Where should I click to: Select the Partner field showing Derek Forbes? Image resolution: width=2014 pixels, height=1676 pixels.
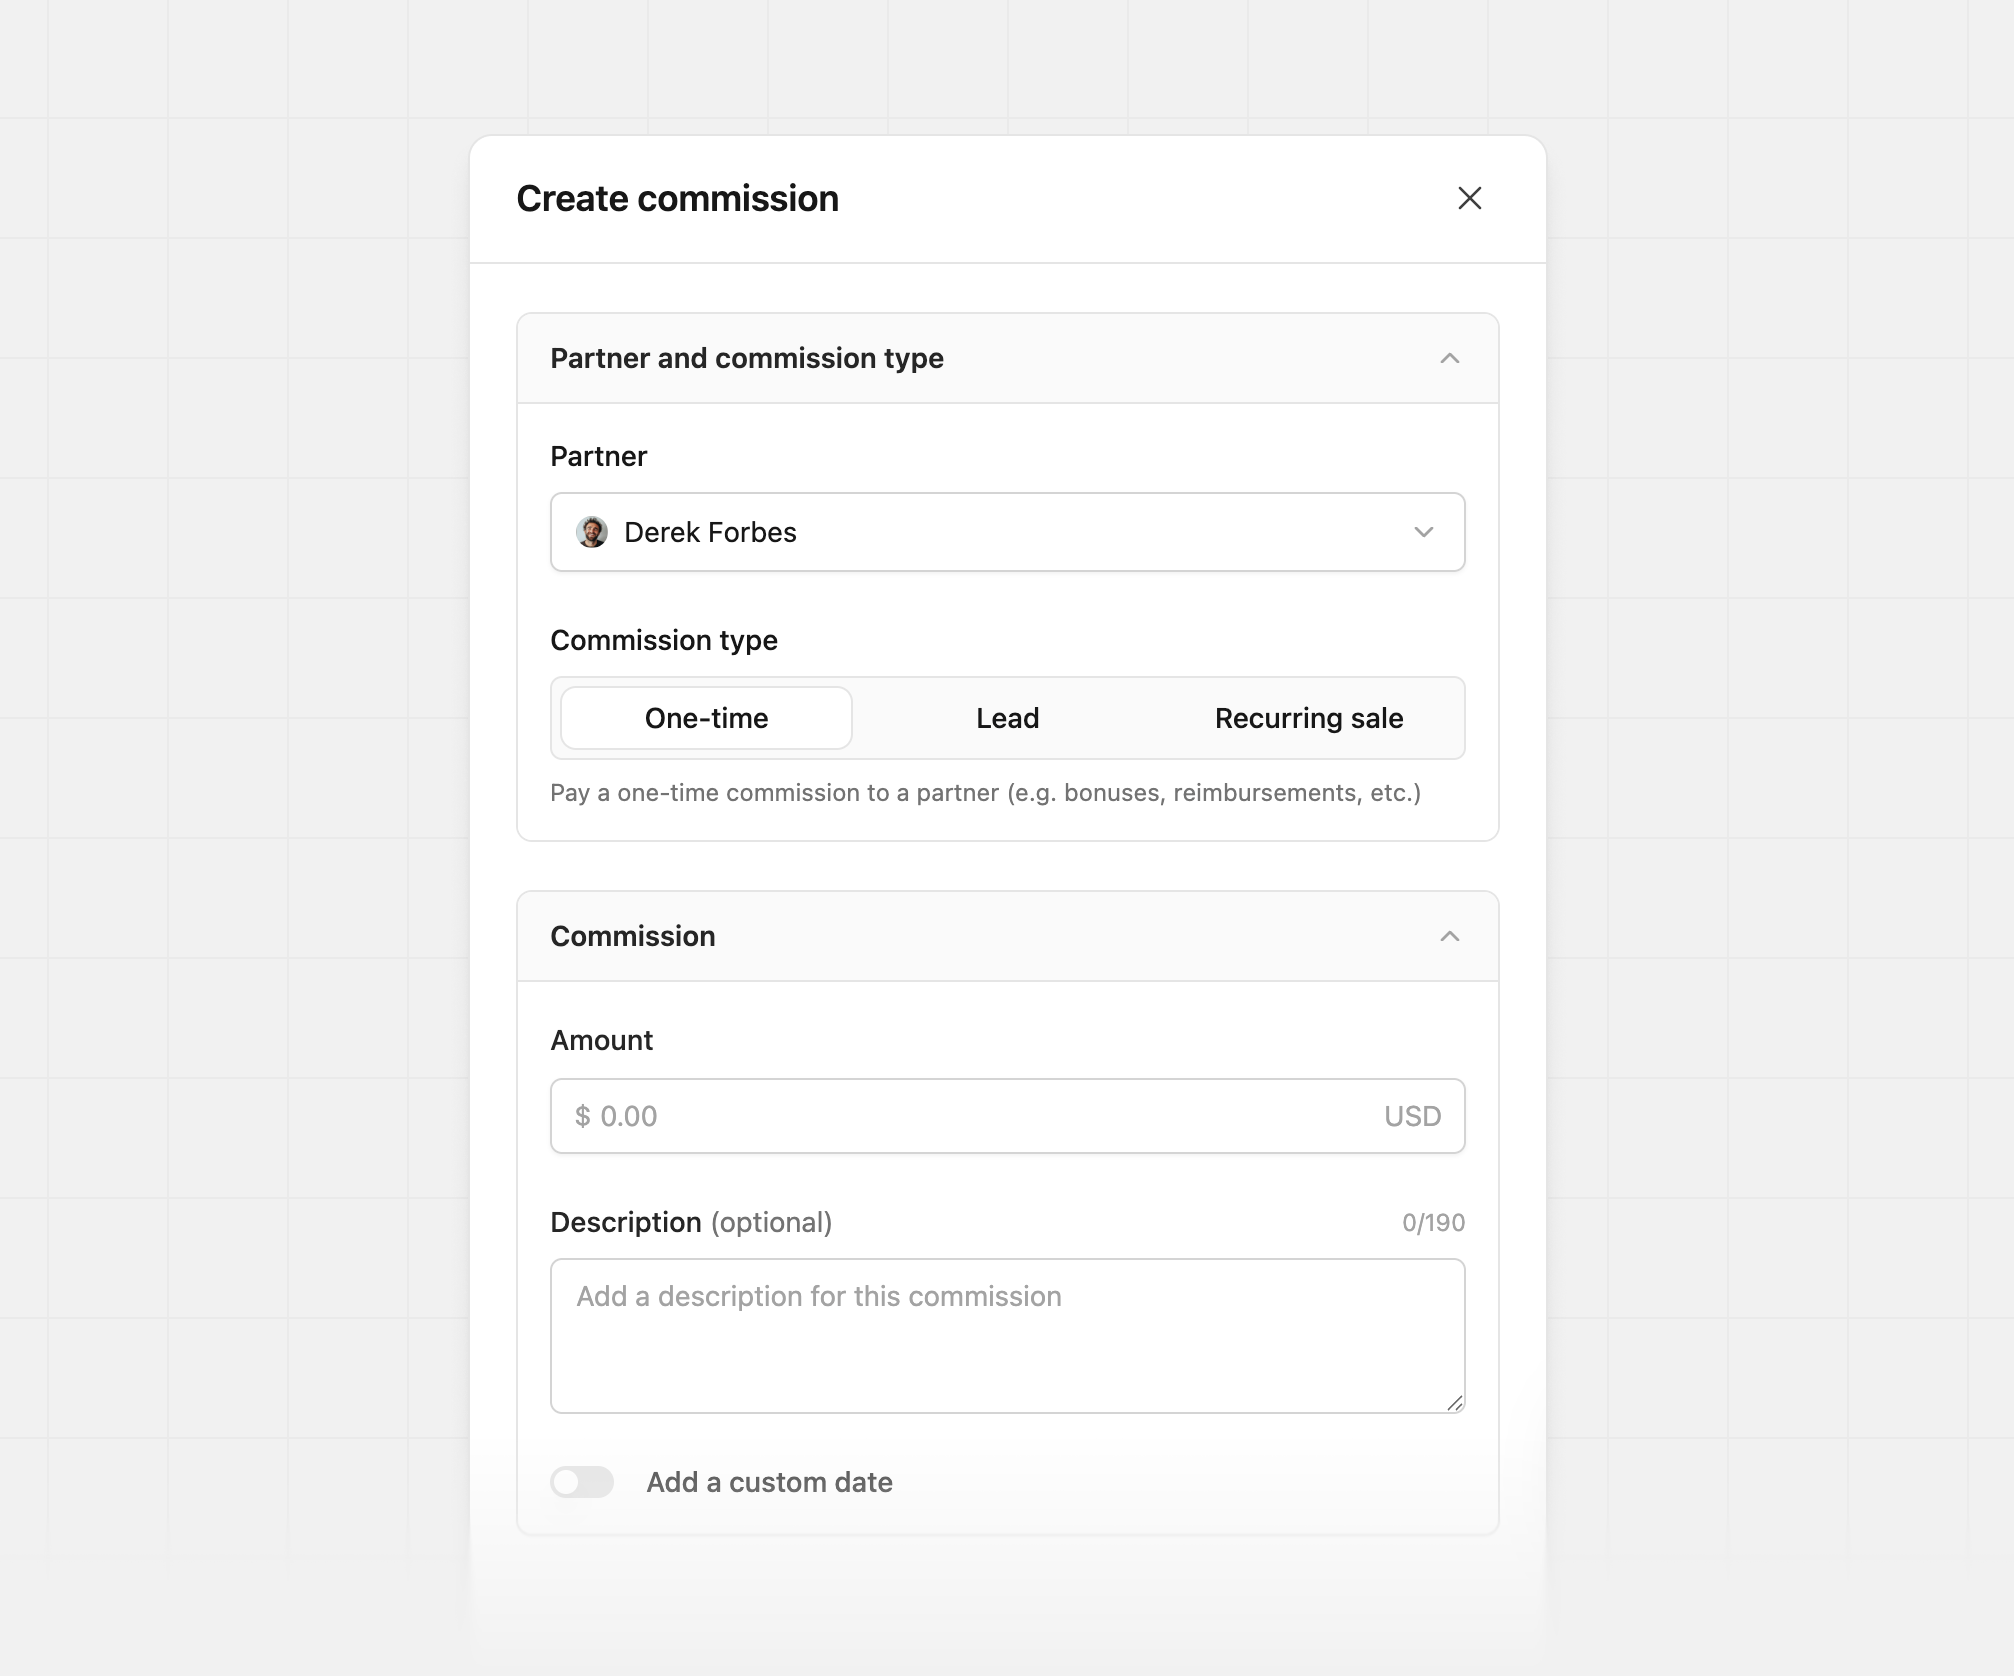click(1006, 531)
